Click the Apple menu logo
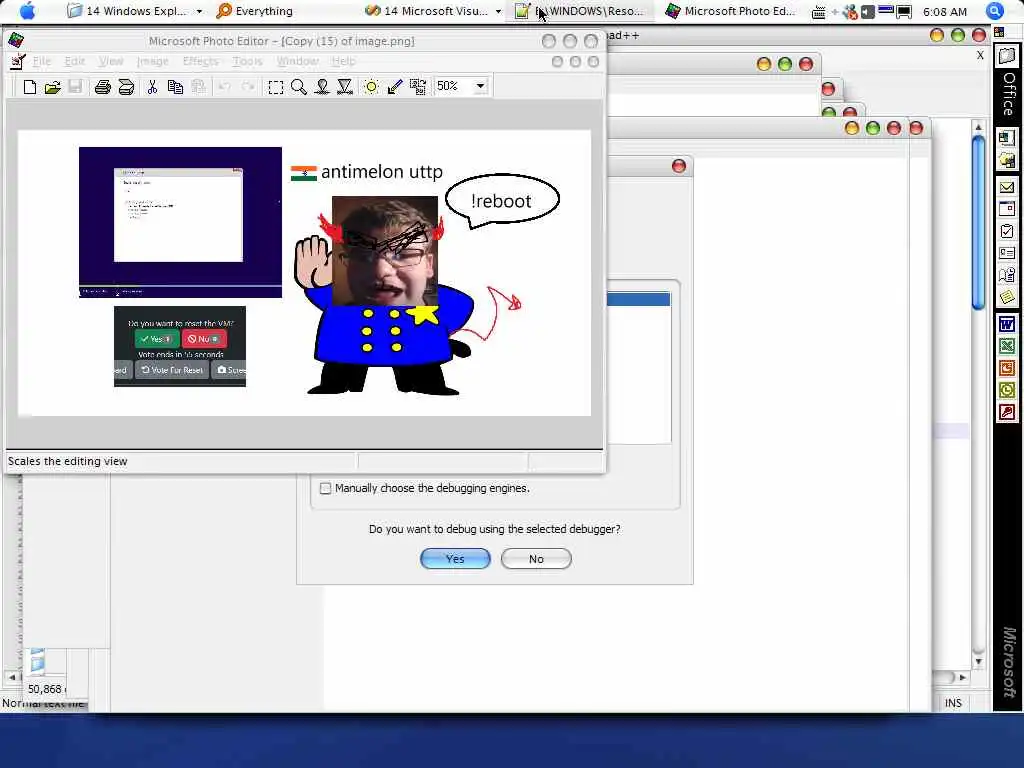This screenshot has height=768, width=1024. point(28,11)
